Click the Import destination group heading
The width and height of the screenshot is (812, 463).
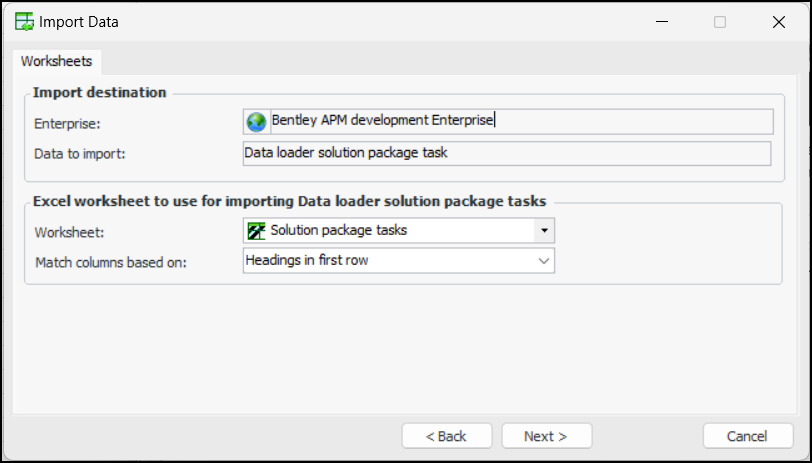[99, 92]
